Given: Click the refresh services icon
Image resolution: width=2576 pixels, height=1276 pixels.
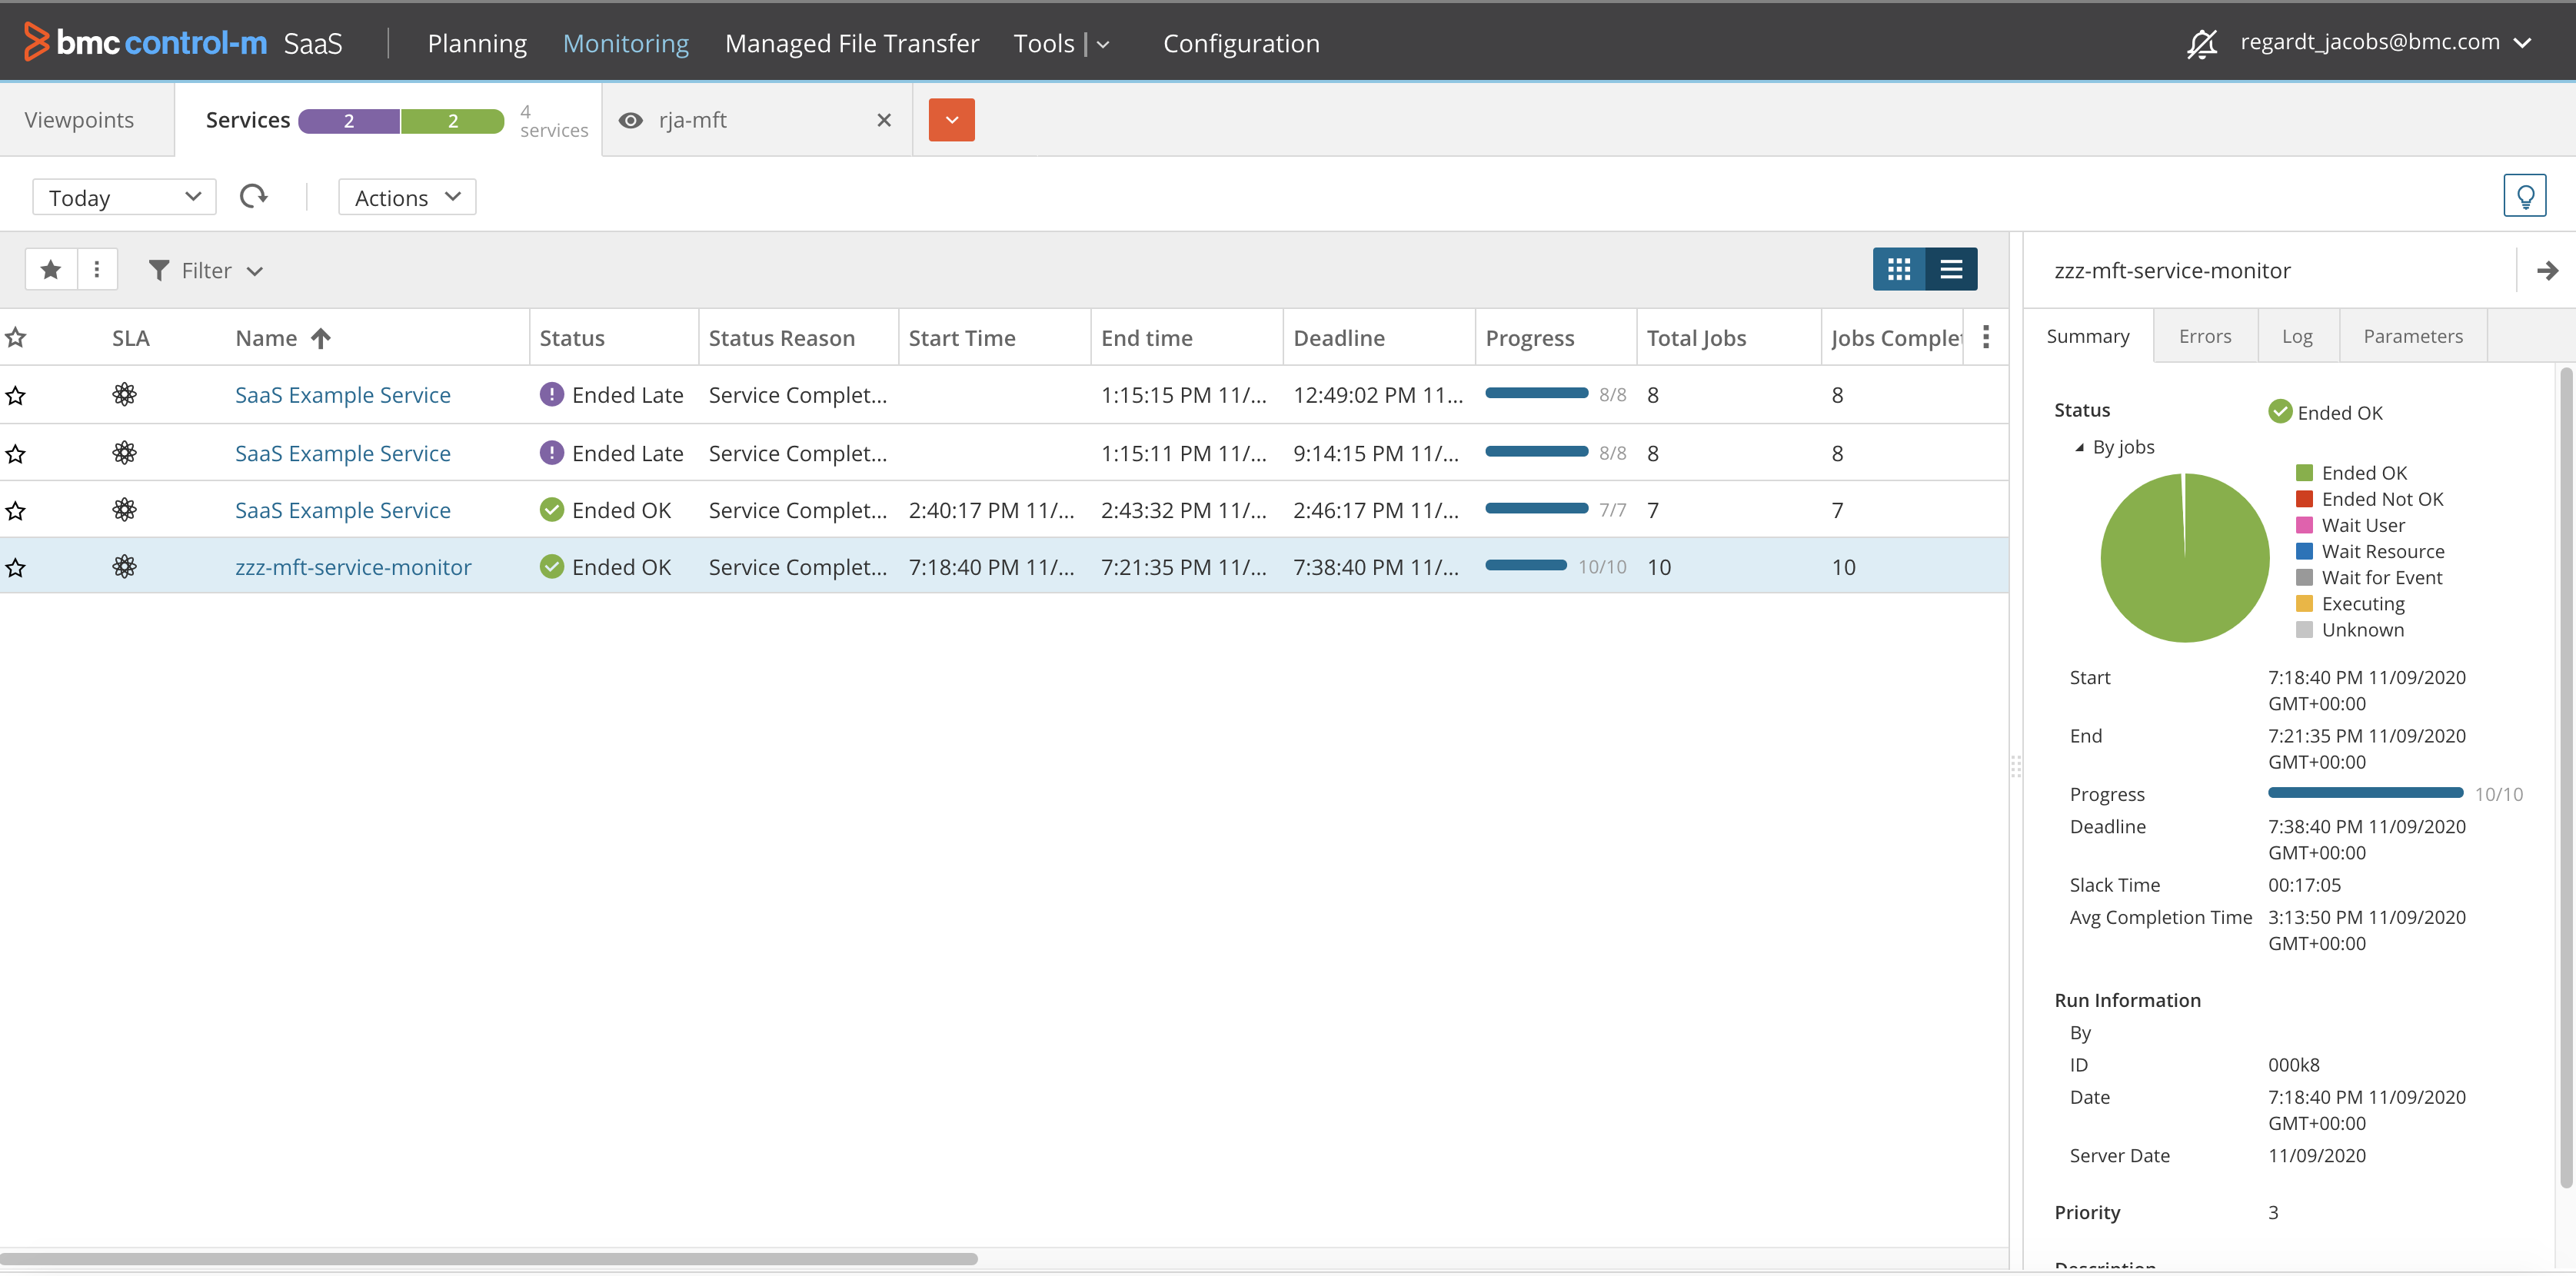Looking at the screenshot, I should [253, 196].
